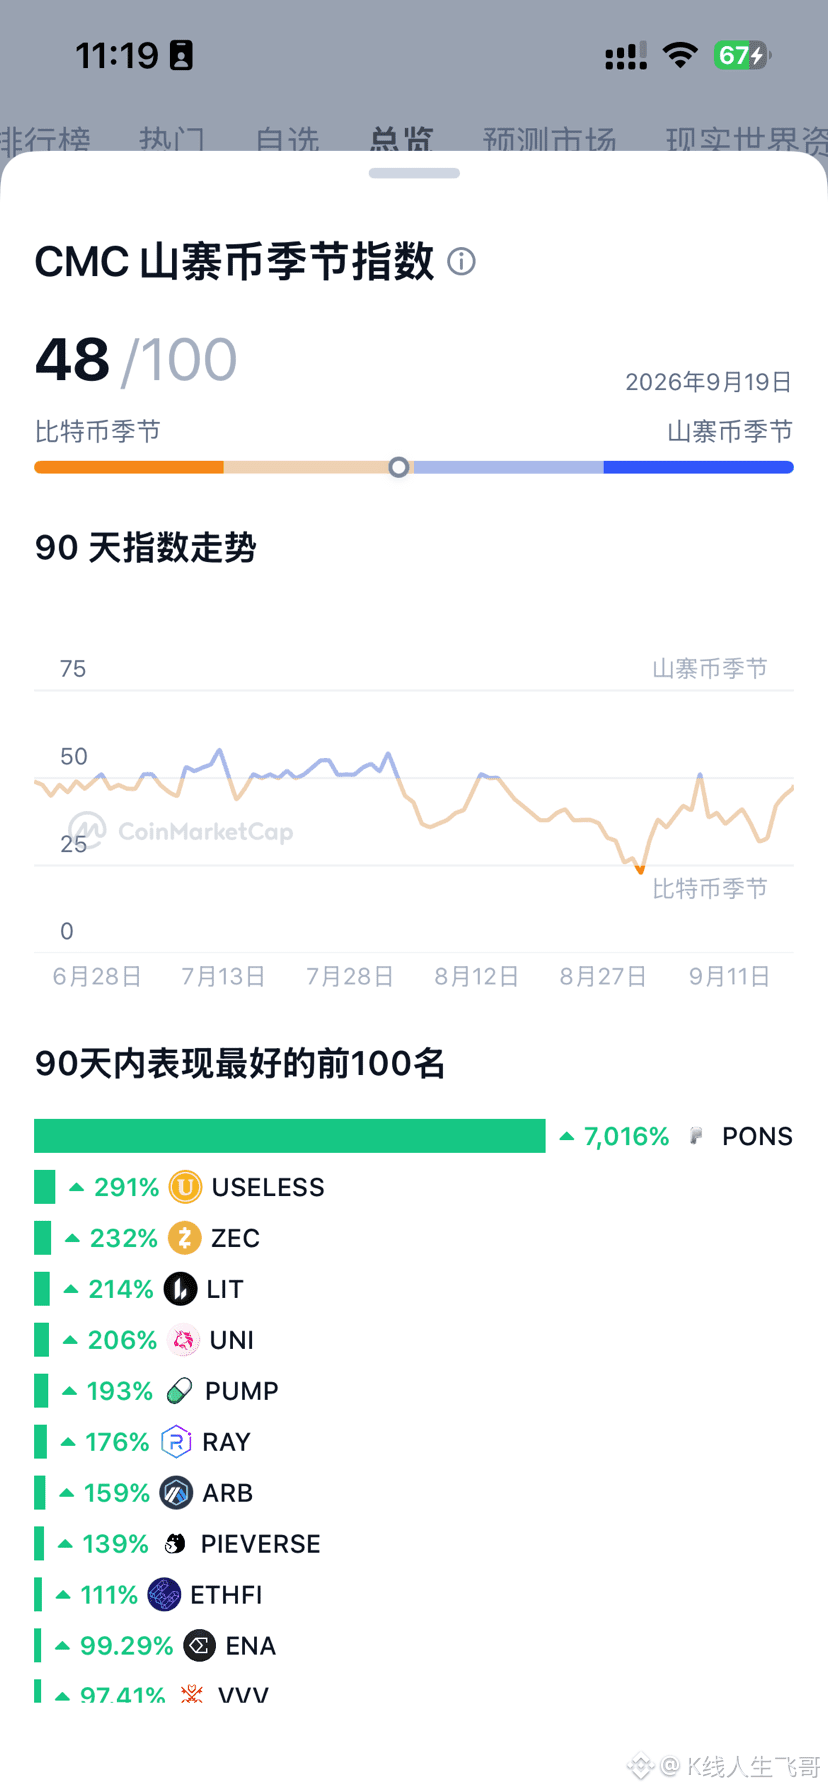
Task: Tap the LIT coin icon
Action: [180, 1289]
